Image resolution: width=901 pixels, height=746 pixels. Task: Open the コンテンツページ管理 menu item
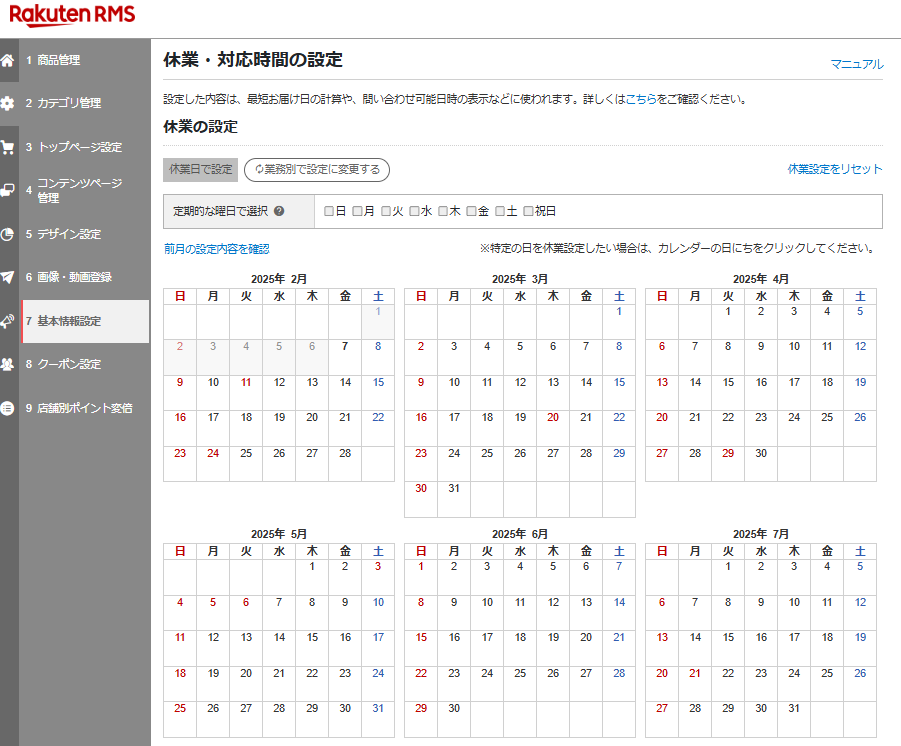tap(79, 190)
